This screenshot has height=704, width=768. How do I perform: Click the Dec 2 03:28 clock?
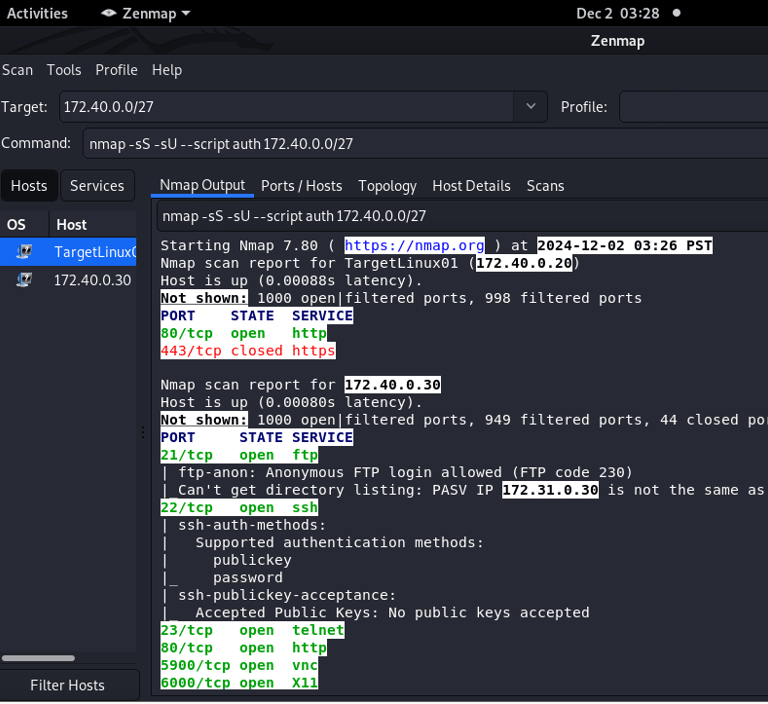(618, 13)
